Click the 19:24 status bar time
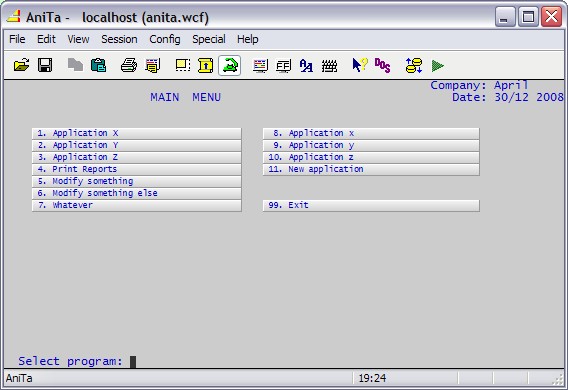Viewport: 568px width, 390px height. pos(372,378)
